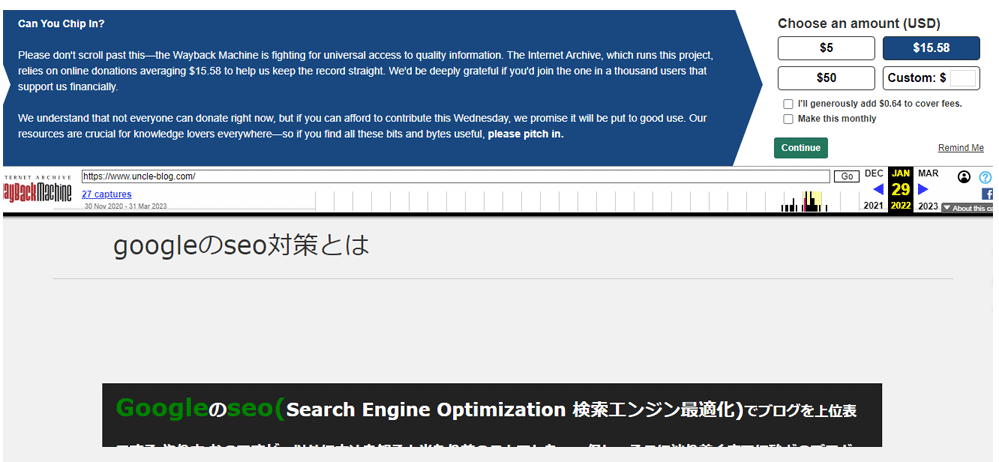Select the $5 donation amount

coord(826,48)
